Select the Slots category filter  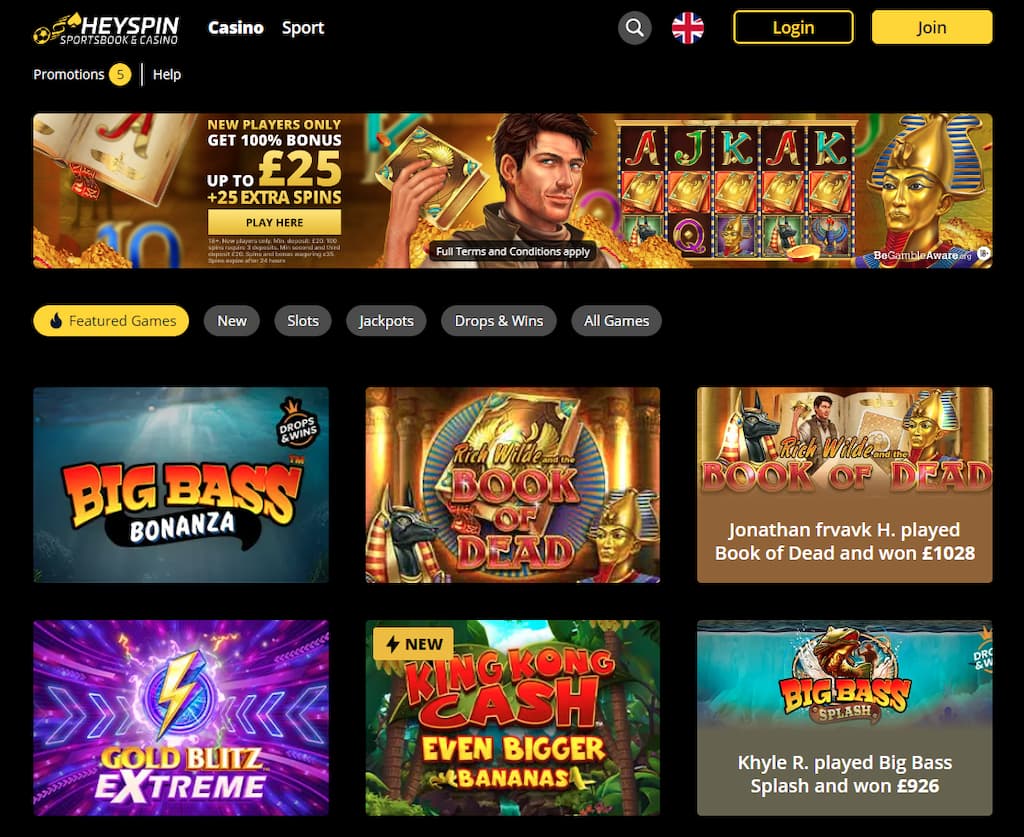303,321
